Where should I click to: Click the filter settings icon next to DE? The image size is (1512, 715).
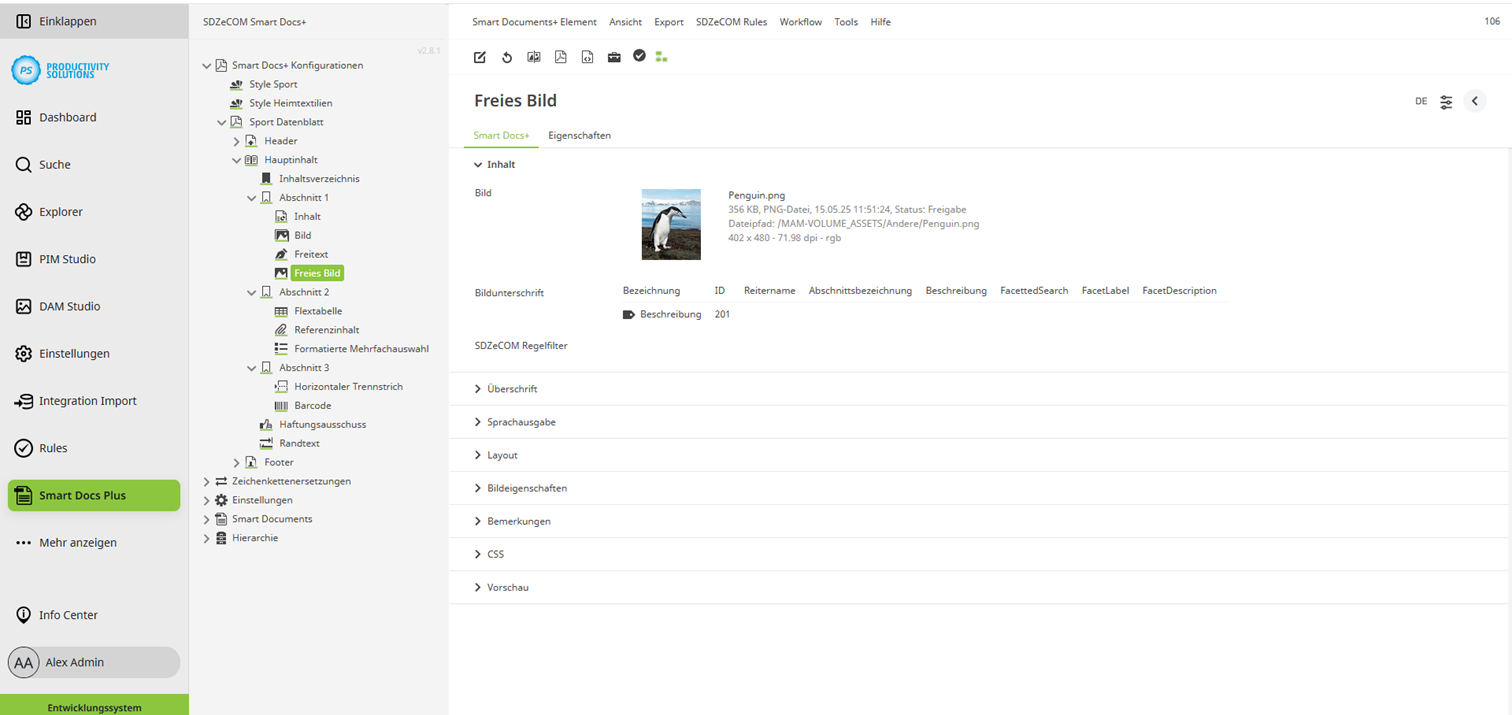(x=1446, y=101)
